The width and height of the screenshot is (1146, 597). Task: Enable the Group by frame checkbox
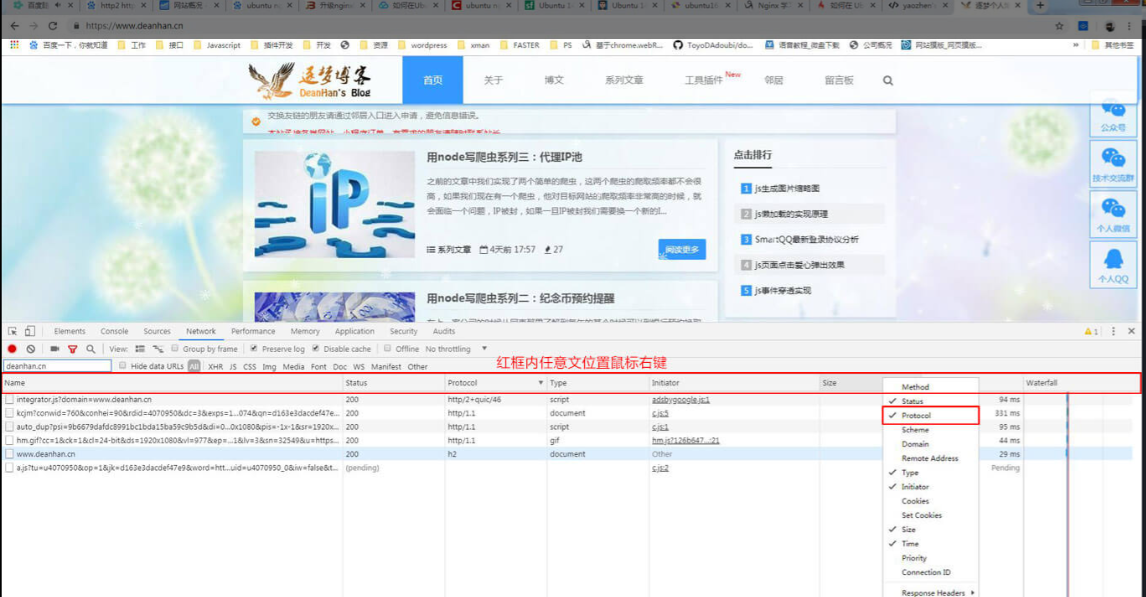tap(175, 349)
